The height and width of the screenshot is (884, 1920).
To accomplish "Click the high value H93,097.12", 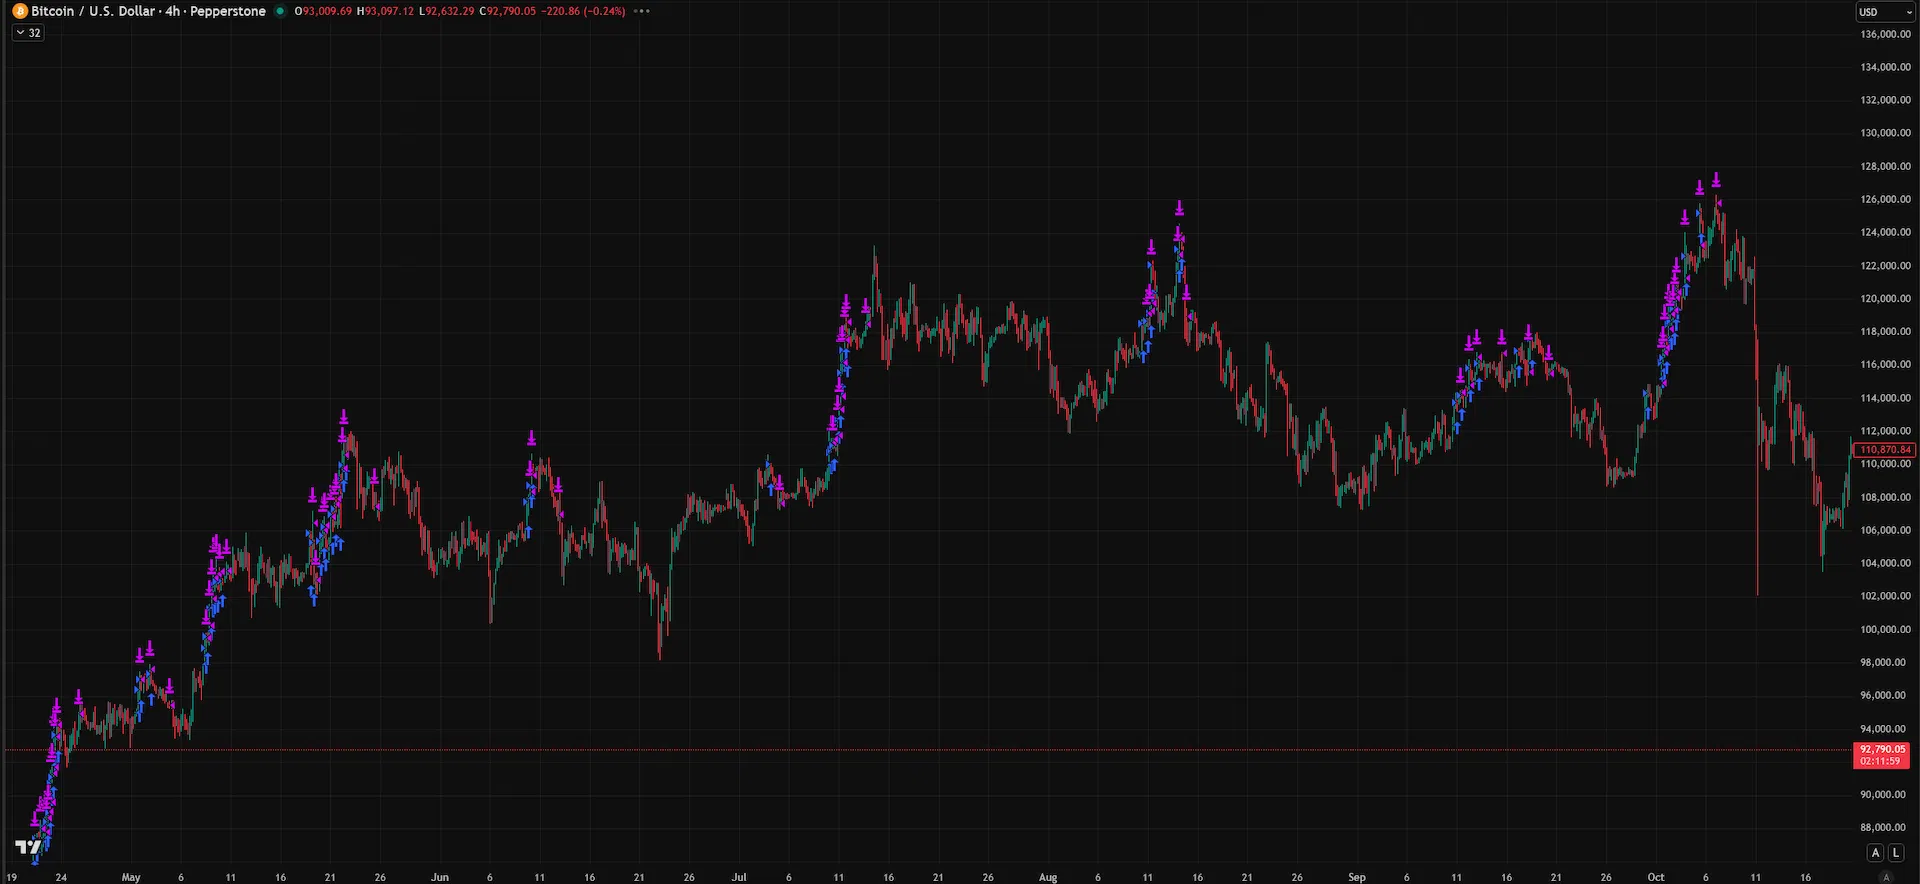I will [x=385, y=11].
